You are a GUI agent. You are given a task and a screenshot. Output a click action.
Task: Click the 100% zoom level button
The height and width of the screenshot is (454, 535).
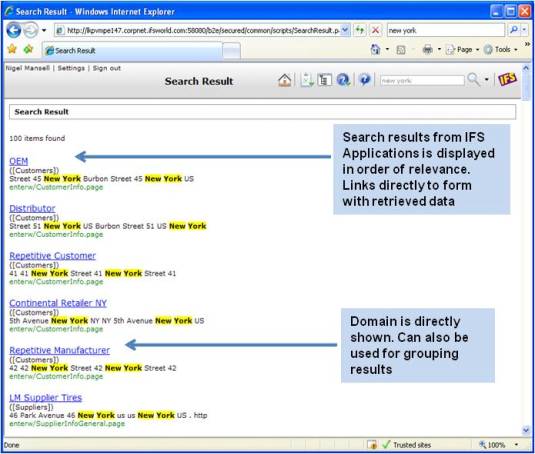(492, 445)
